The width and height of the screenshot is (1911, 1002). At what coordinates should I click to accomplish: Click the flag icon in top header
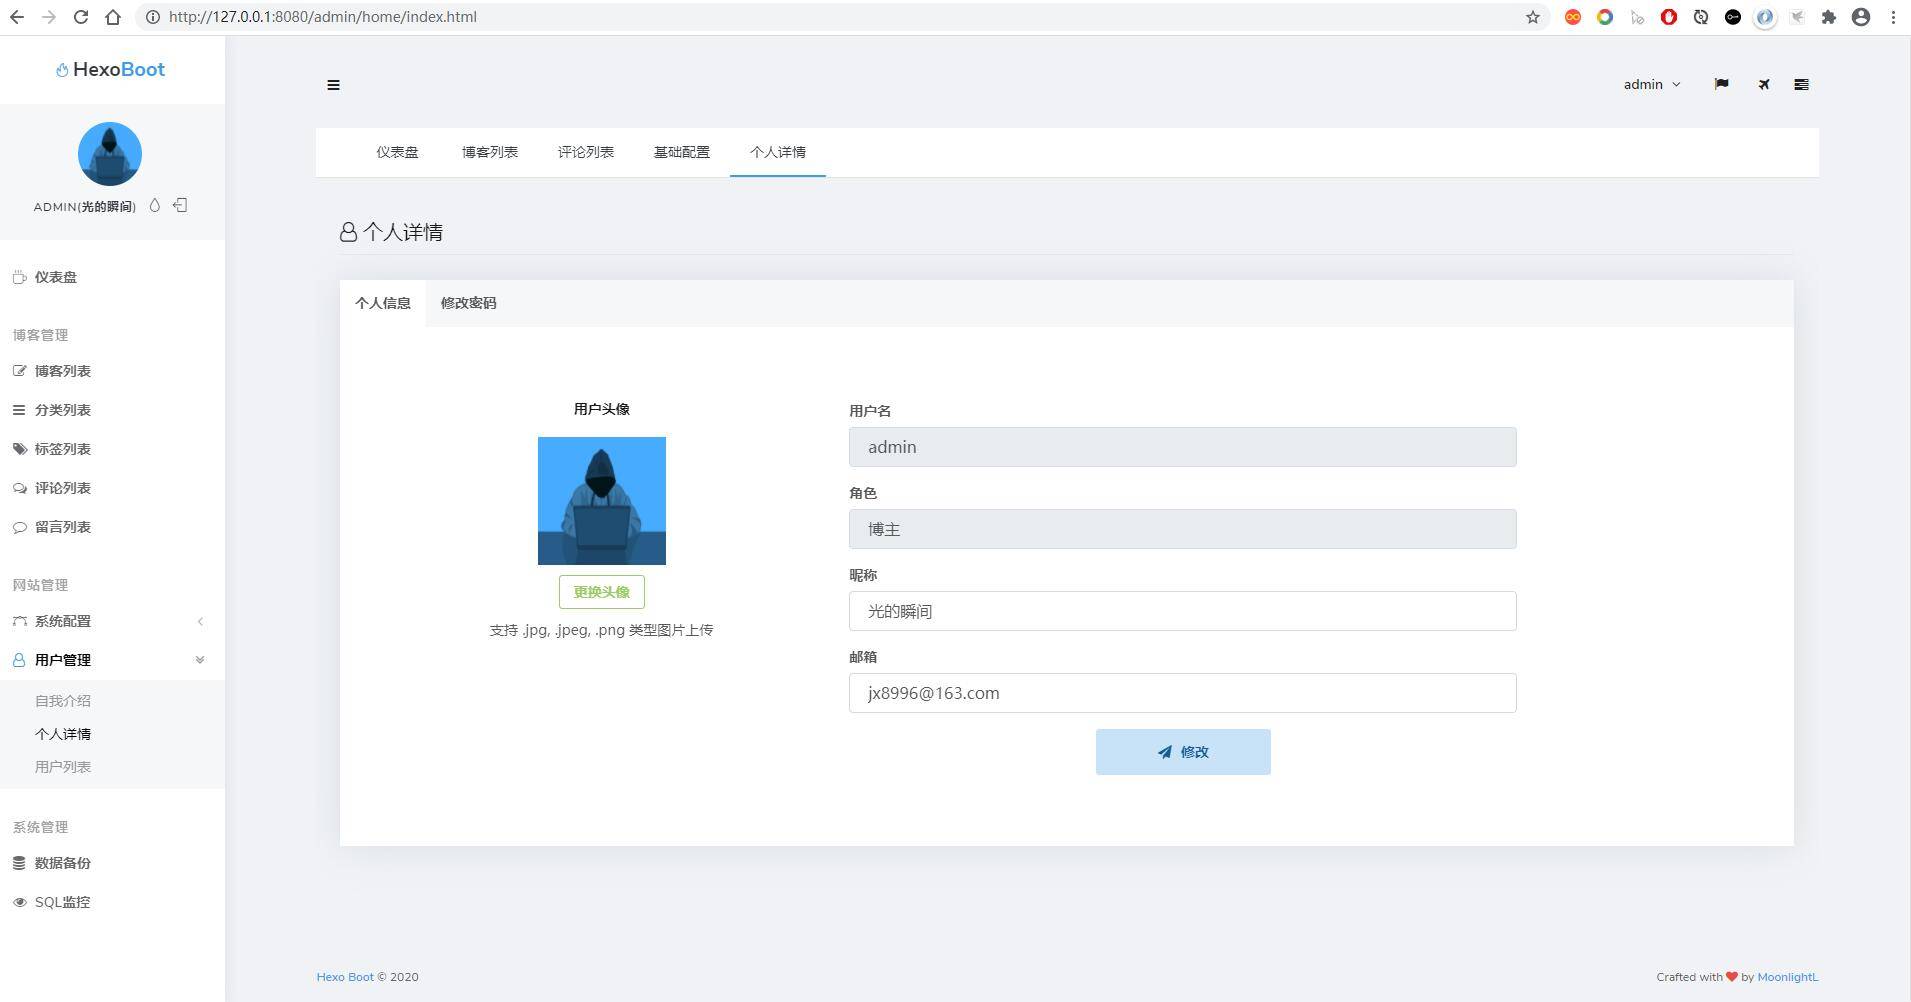tap(1721, 85)
